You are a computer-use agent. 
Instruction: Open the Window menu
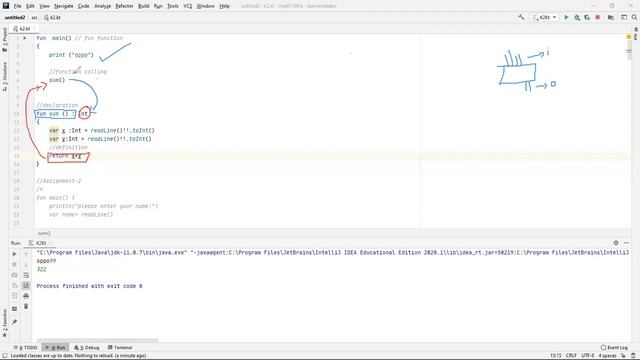click(x=205, y=6)
